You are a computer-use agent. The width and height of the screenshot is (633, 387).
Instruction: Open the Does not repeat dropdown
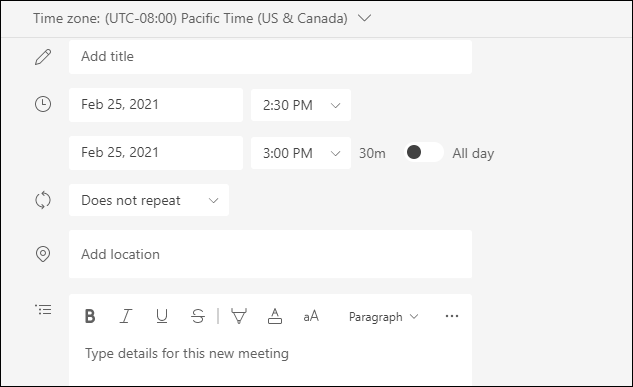point(149,200)
